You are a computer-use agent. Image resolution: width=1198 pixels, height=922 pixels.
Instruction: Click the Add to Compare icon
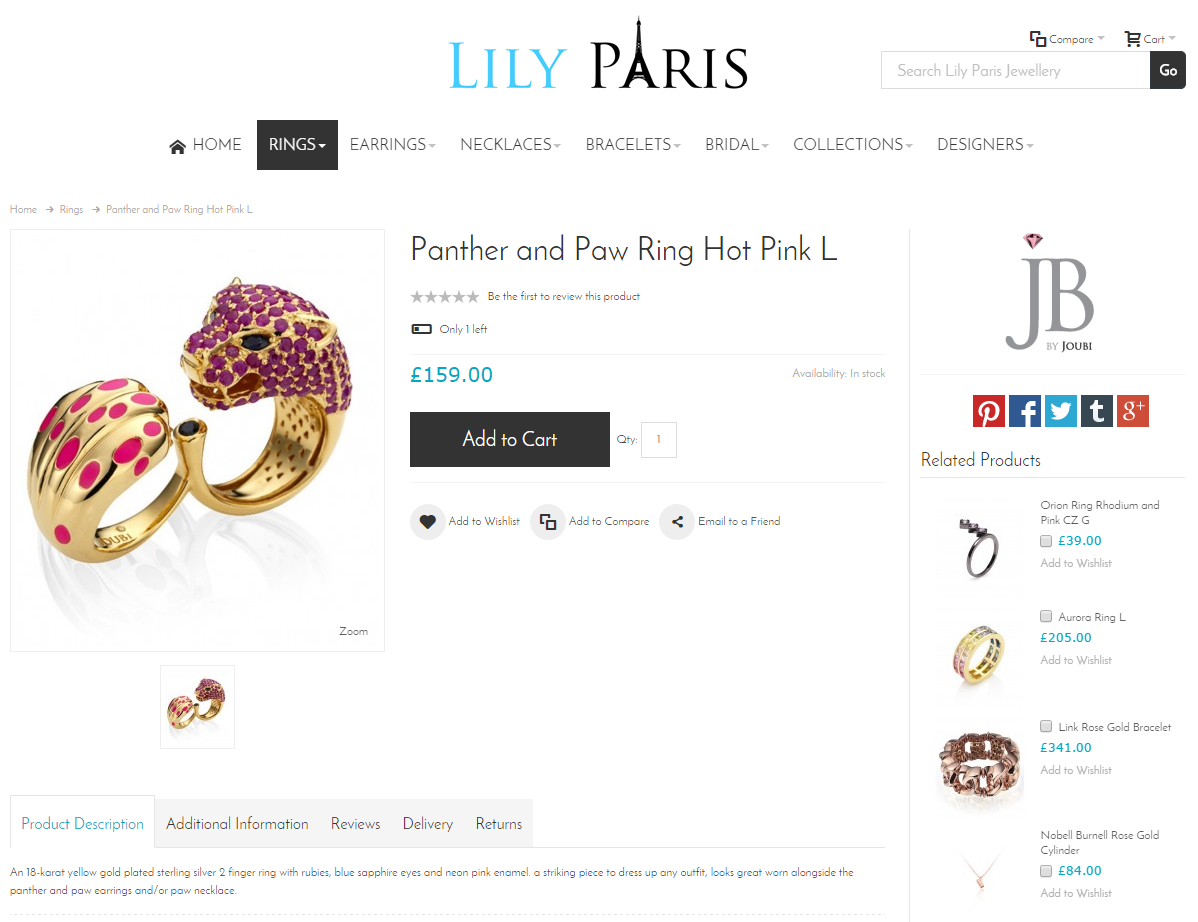click(548, 522)
